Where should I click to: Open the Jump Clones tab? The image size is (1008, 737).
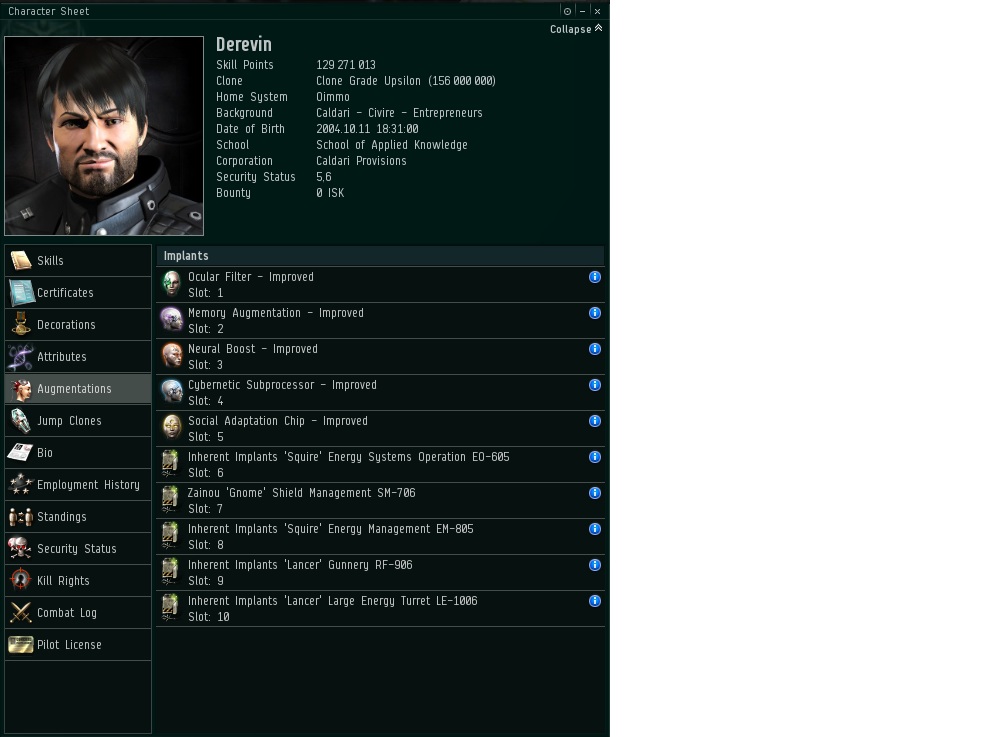(78, 421)
